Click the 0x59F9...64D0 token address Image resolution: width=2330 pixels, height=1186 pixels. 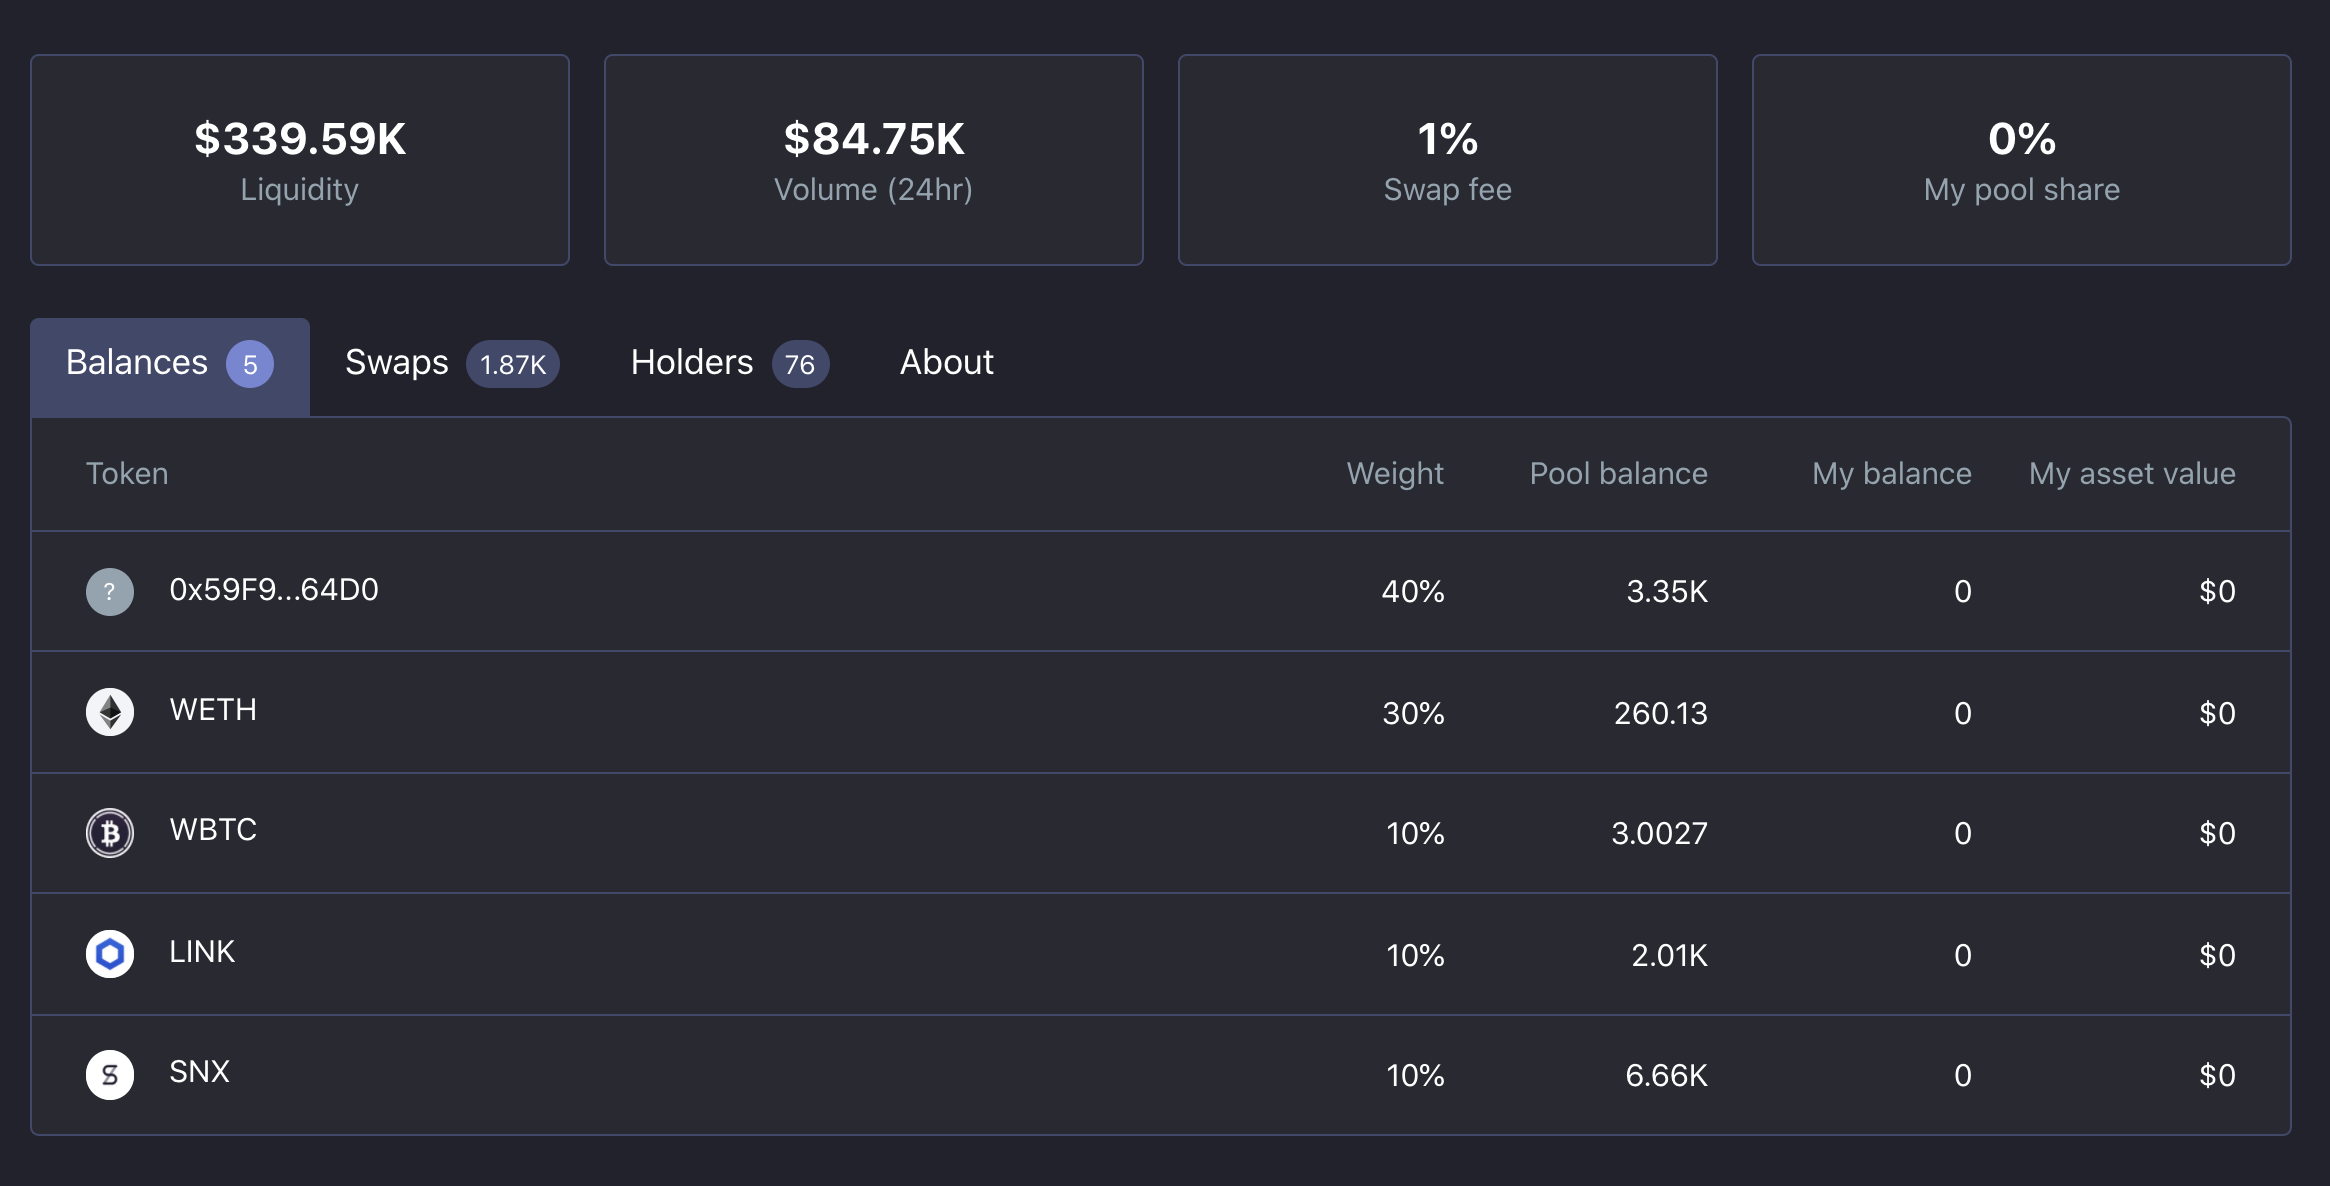tap(274, 590)
